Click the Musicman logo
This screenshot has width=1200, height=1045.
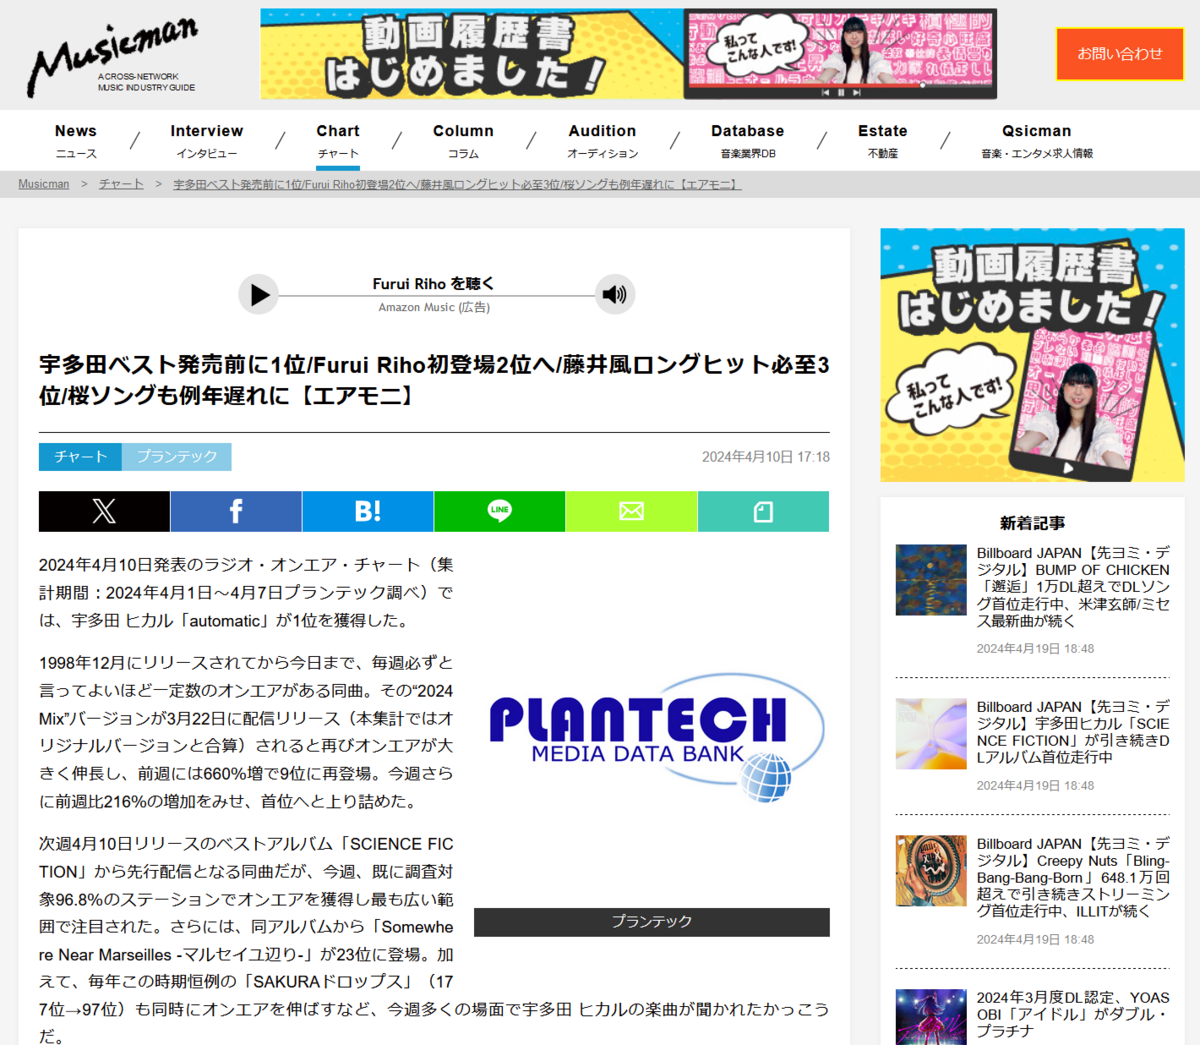[x=112, y=57]
